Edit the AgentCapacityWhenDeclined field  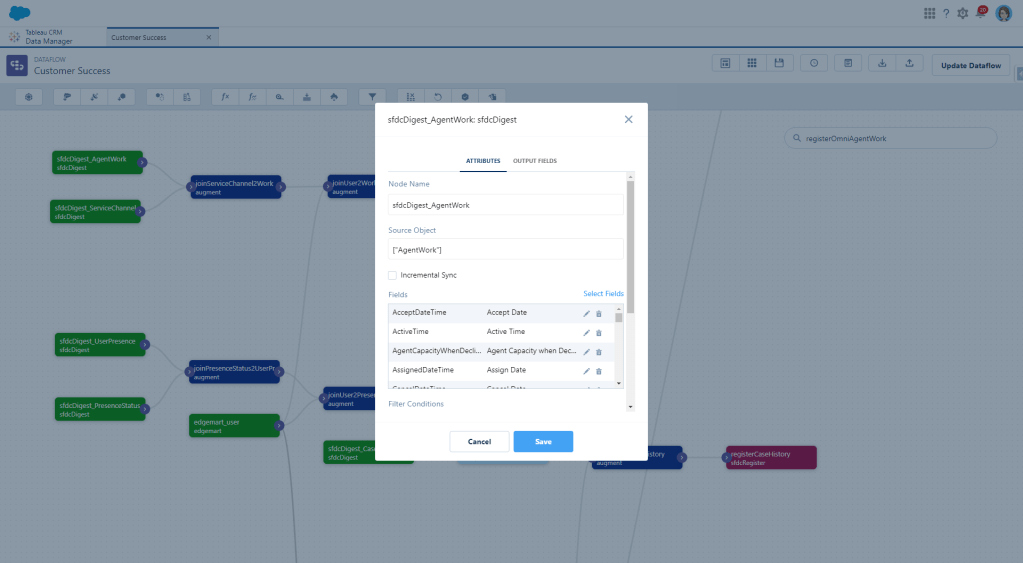point(587,352)
